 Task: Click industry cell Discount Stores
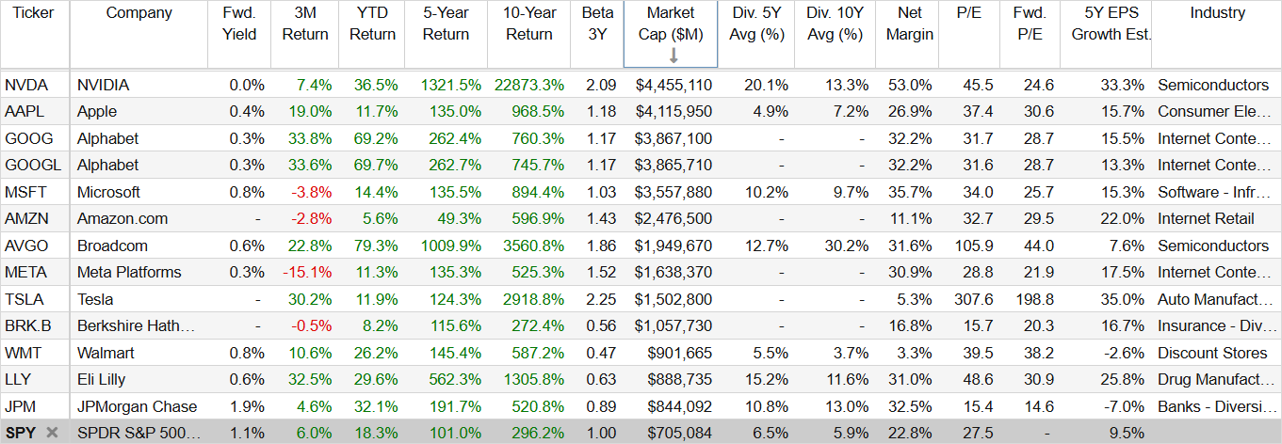[x=1214, y=352]
